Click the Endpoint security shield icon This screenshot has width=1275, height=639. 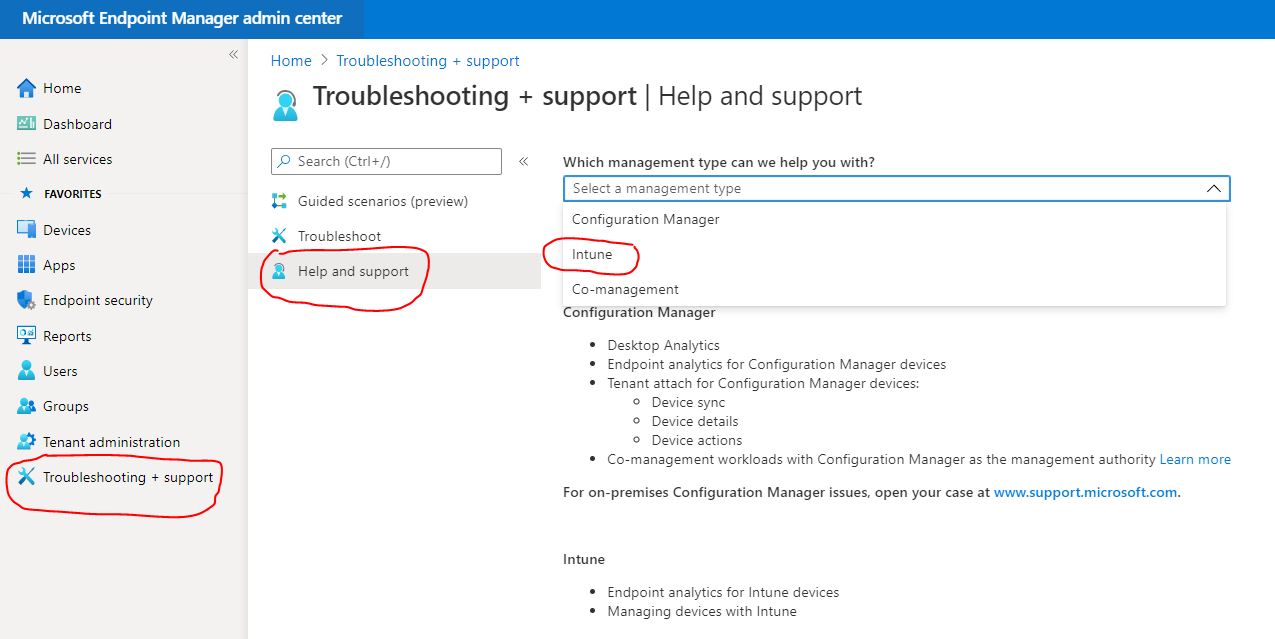click(27, 300)
